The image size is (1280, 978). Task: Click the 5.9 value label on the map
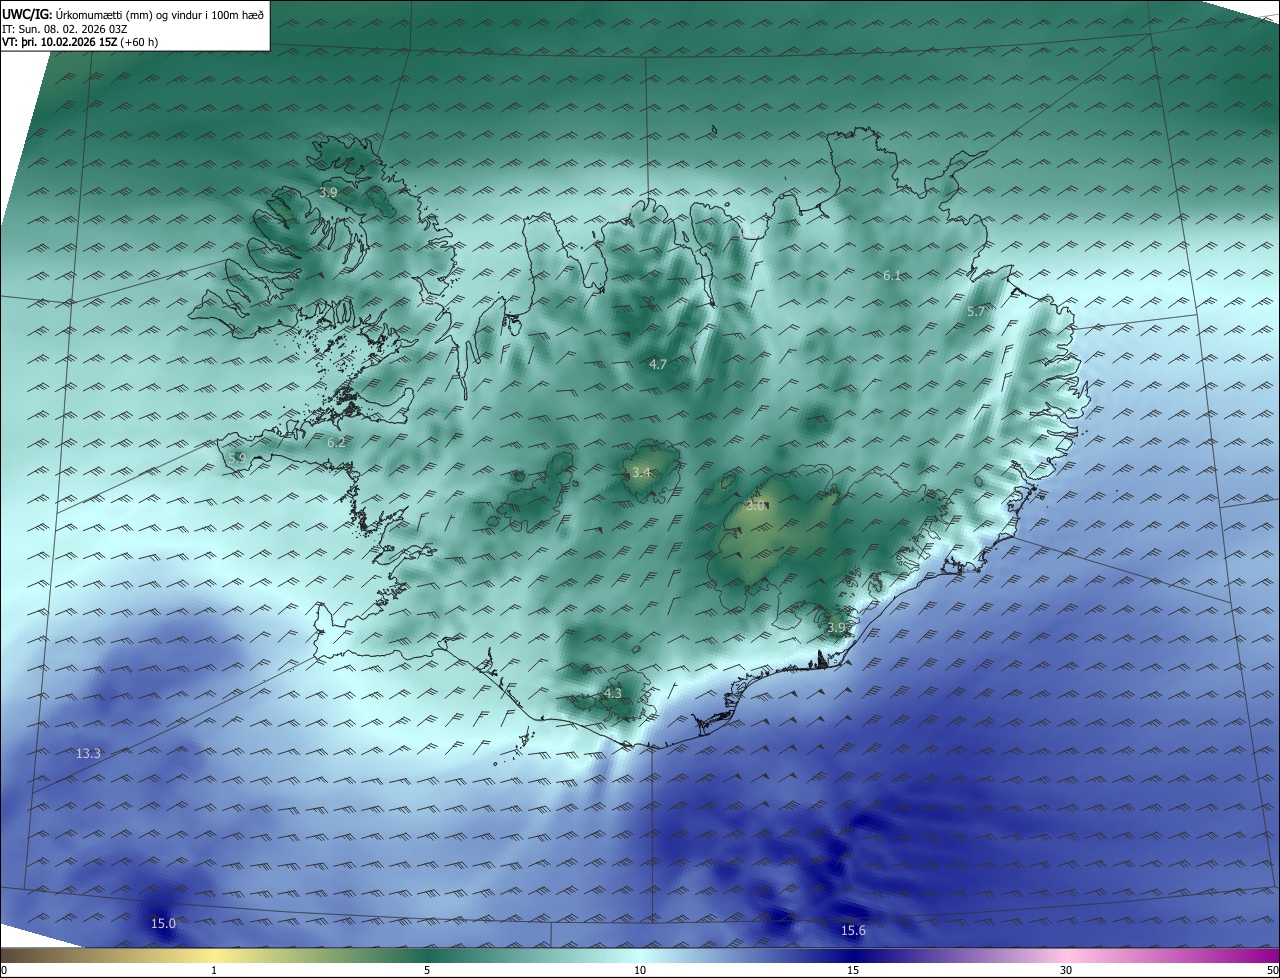[x=237, y=458]
